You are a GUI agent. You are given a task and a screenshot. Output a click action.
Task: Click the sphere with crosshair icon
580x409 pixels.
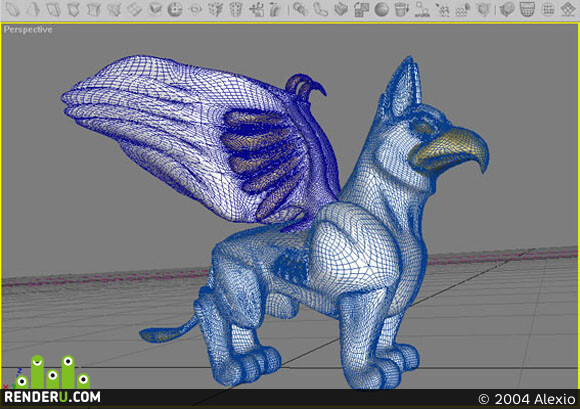(175, 9)
